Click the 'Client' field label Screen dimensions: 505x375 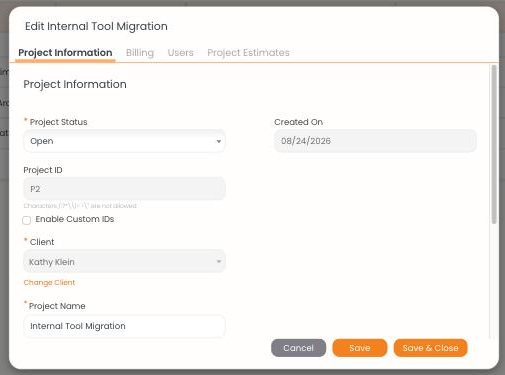[x=42, y=242]
